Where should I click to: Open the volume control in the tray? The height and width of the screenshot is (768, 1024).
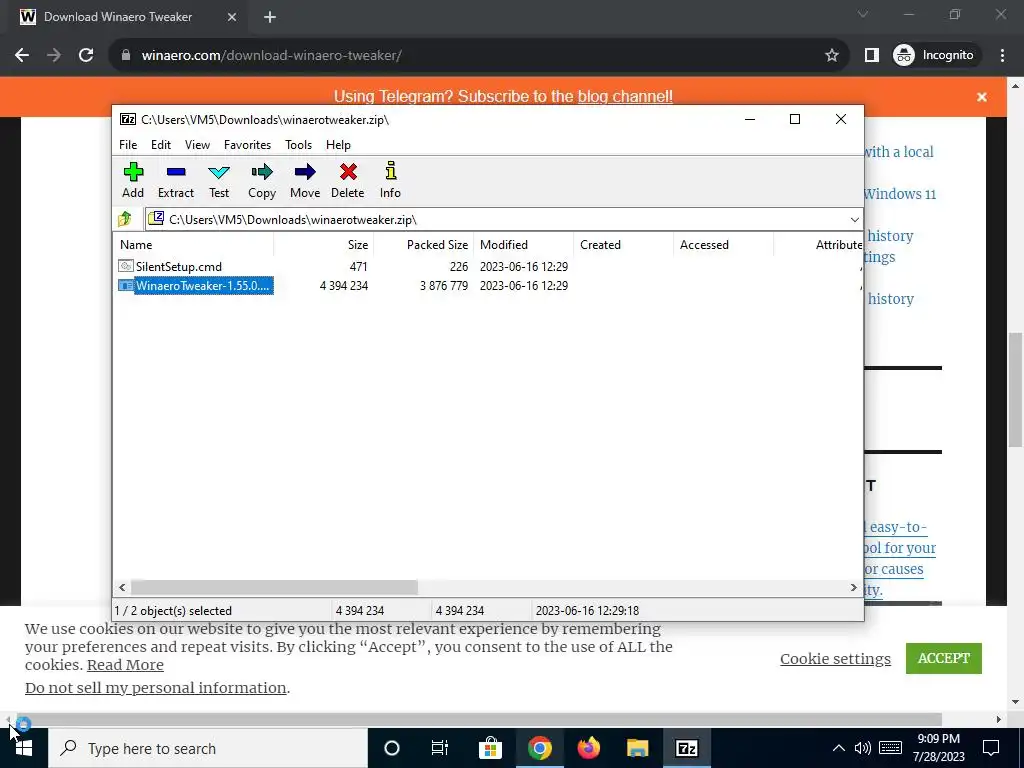(x=863, y=748)
